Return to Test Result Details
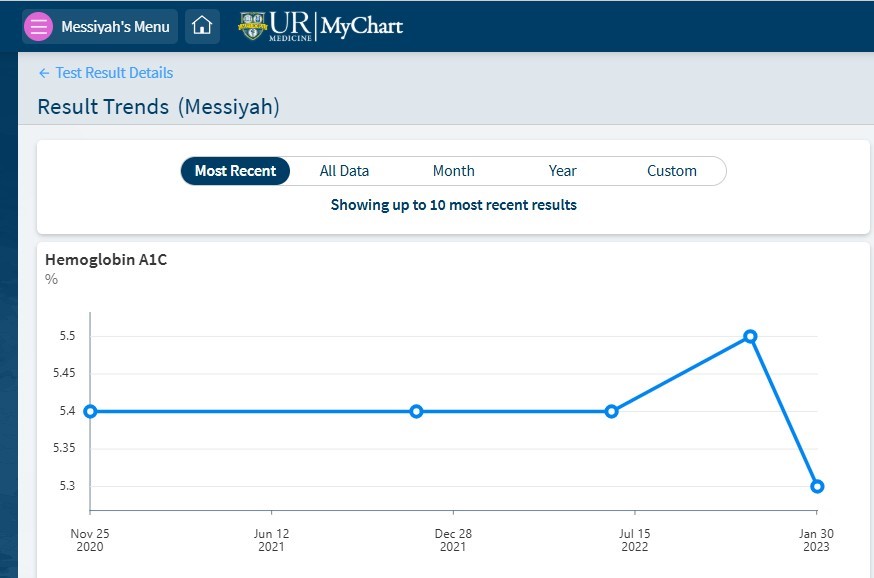This screenshot has height=578, width=874. (x=114, y=73)
